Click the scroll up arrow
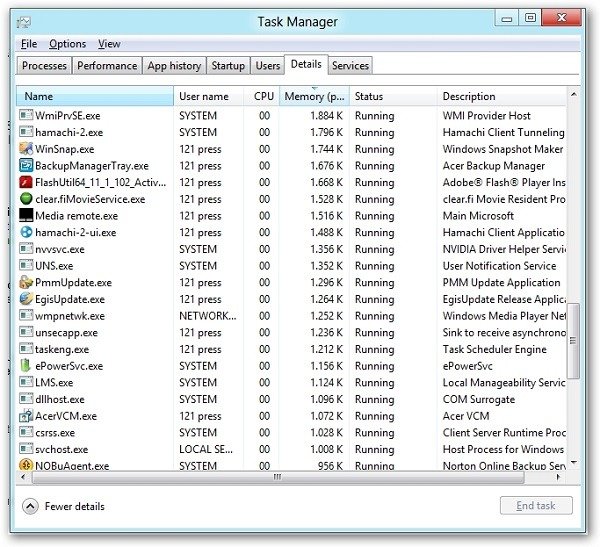The height and width of the screenshot is (547, 600). (x=573, y=94)
